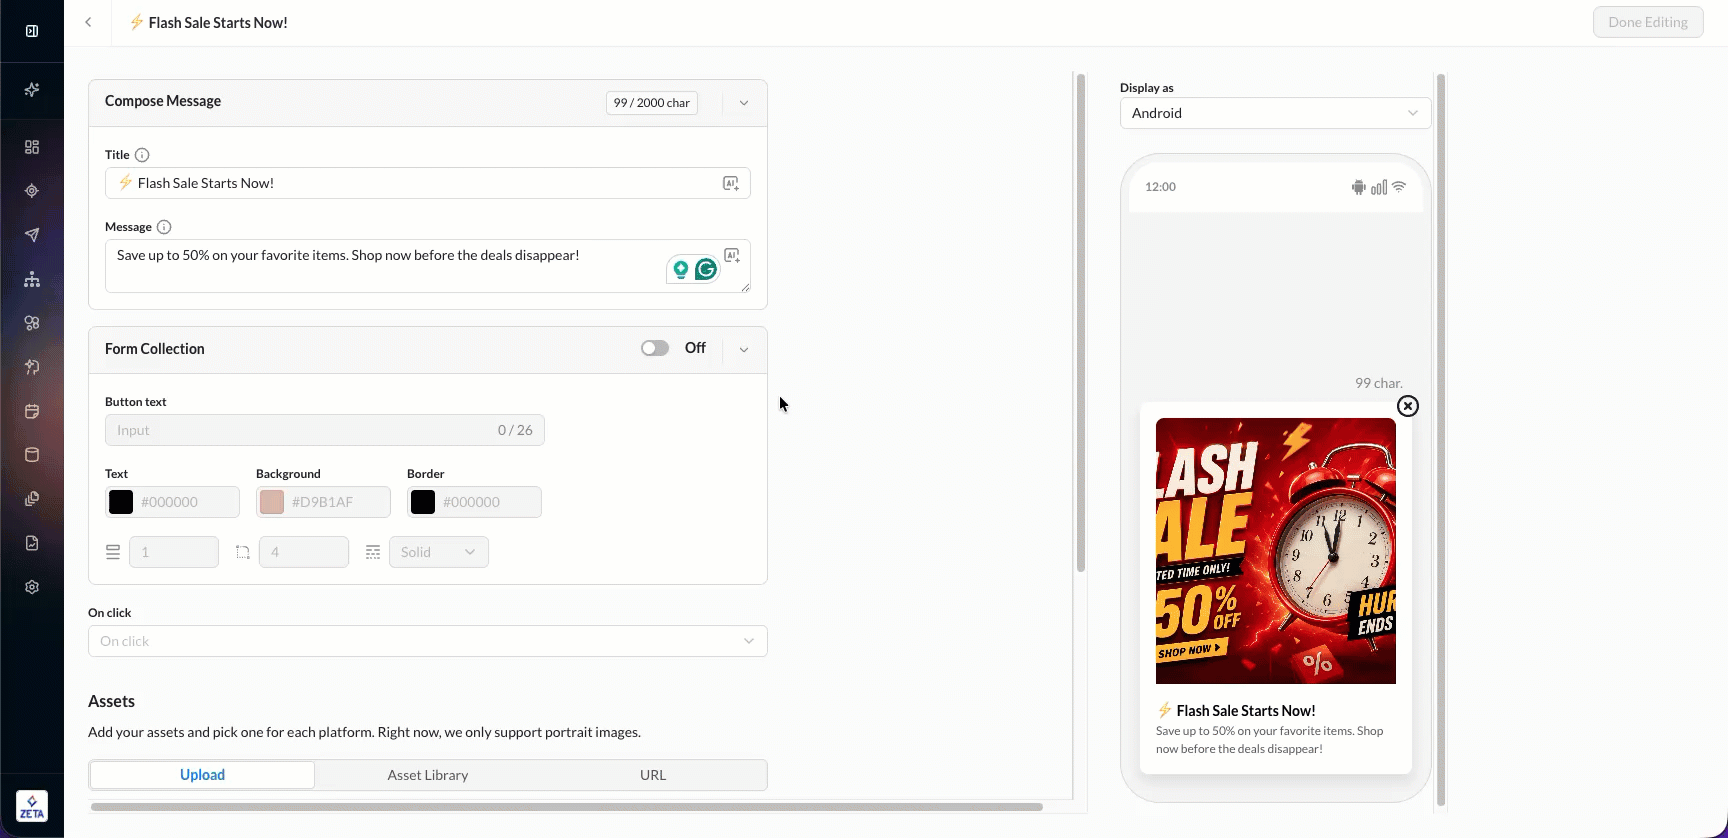This screenshot has width=1728, height=838.
Task: Click the Done Editing button
Action: coord(1648,22)
